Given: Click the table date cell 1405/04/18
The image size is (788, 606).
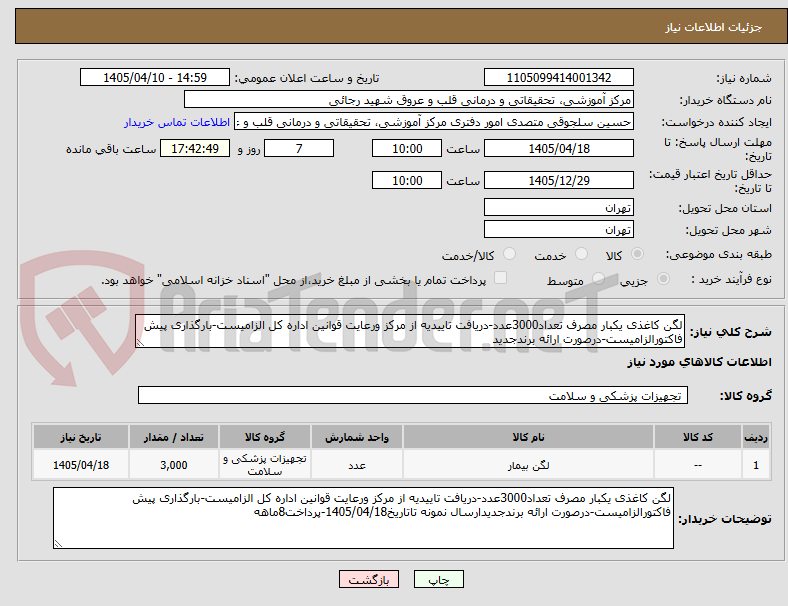Looking at the screenshot, I should (x=81, y=465).
